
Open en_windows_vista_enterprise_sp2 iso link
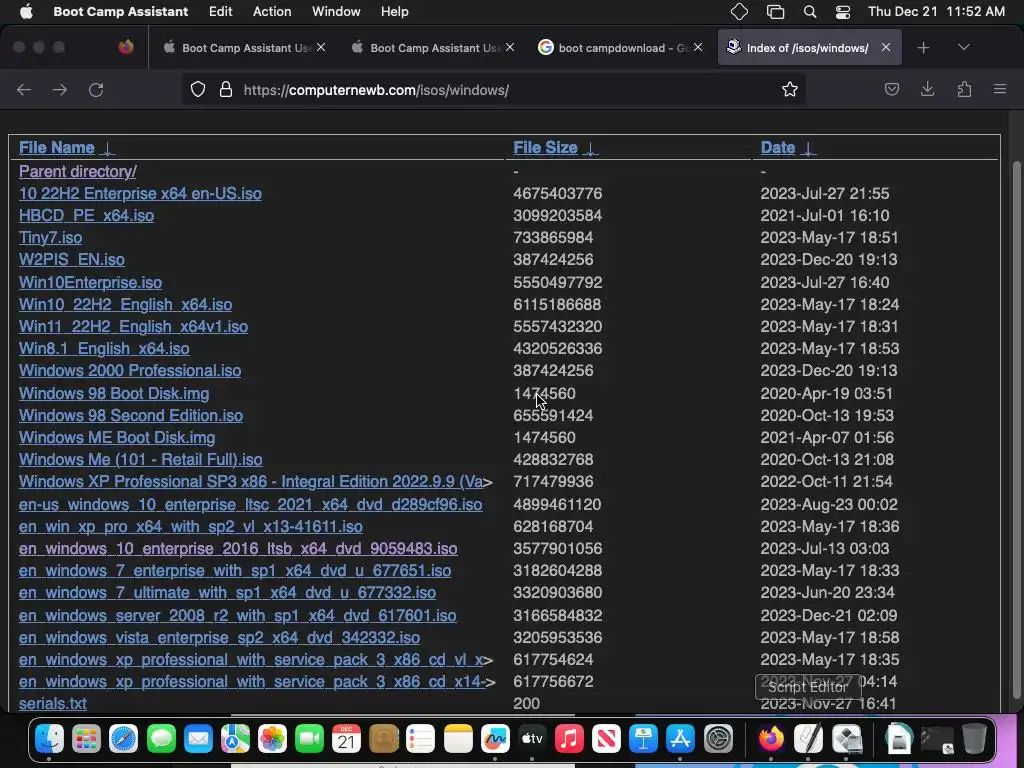coord(219,637)
